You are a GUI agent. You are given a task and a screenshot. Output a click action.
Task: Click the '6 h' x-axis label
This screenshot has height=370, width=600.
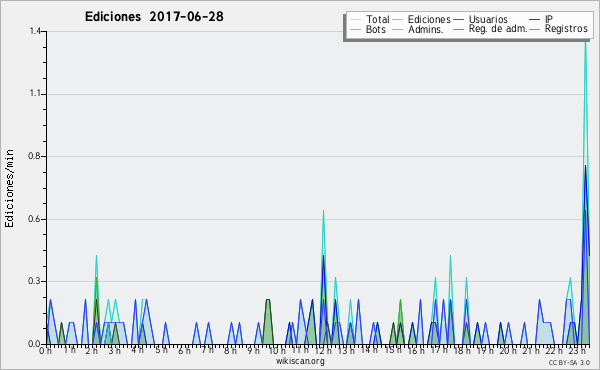[184, 350]
